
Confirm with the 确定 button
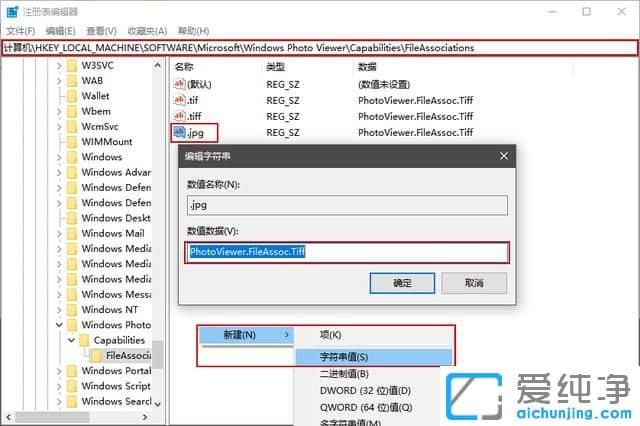402,283
